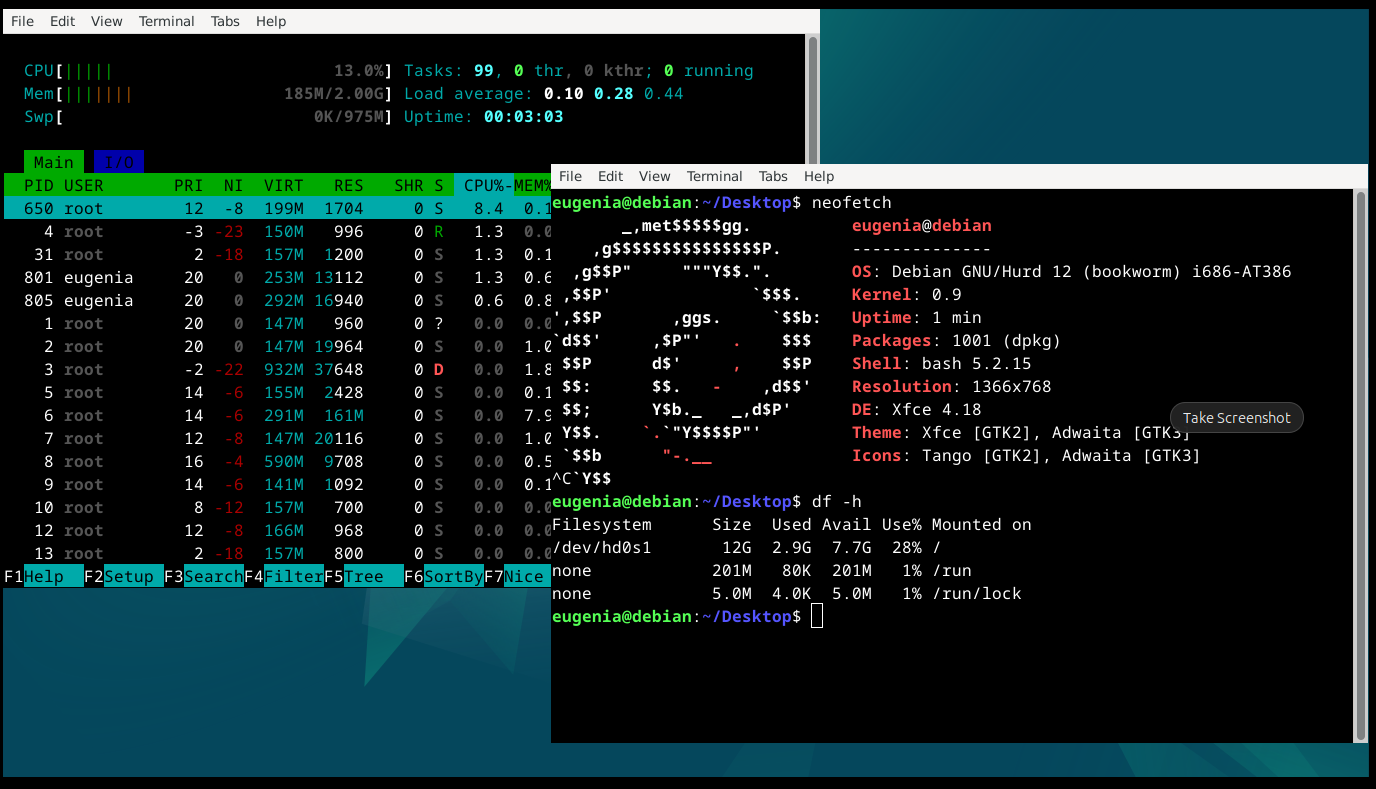Click the "Packages: 1001 (dpkg)" line

pyautogui.click(x=957, y=341)
